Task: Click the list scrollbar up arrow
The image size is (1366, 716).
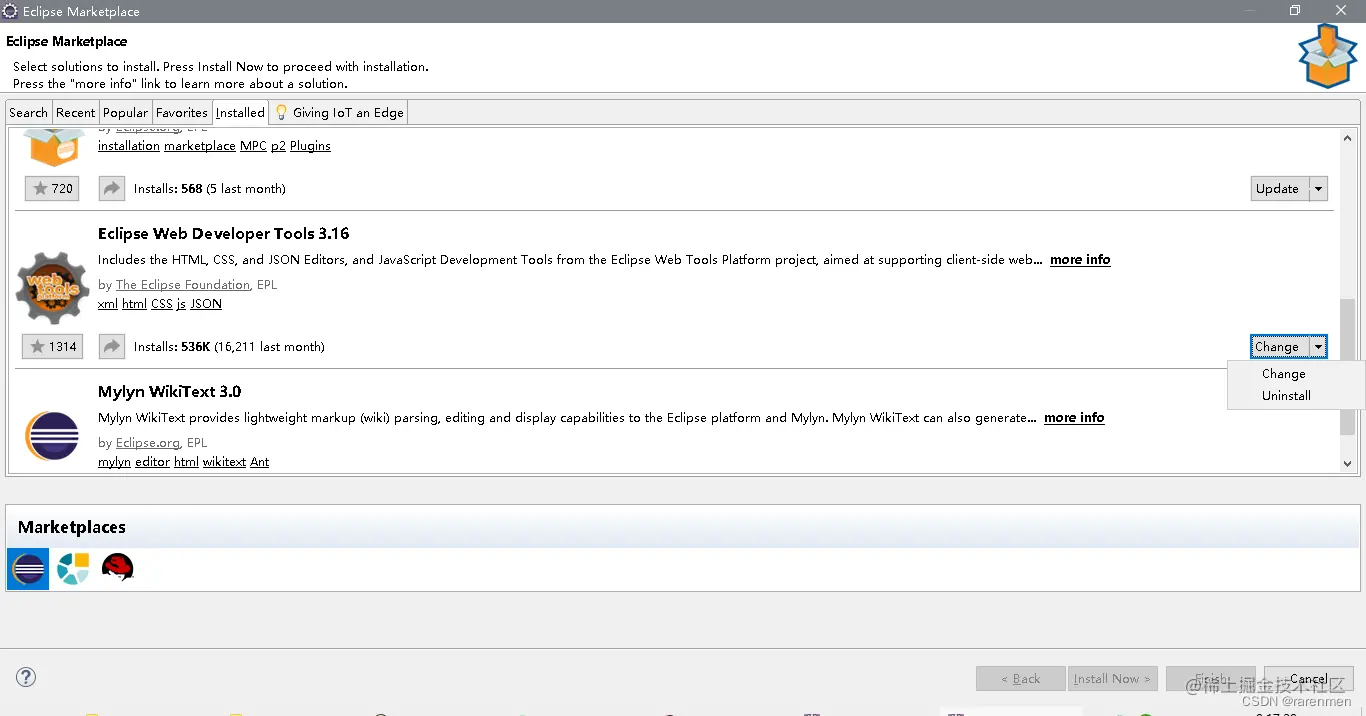Action: pyautogui.click(x=1347, y=138)
